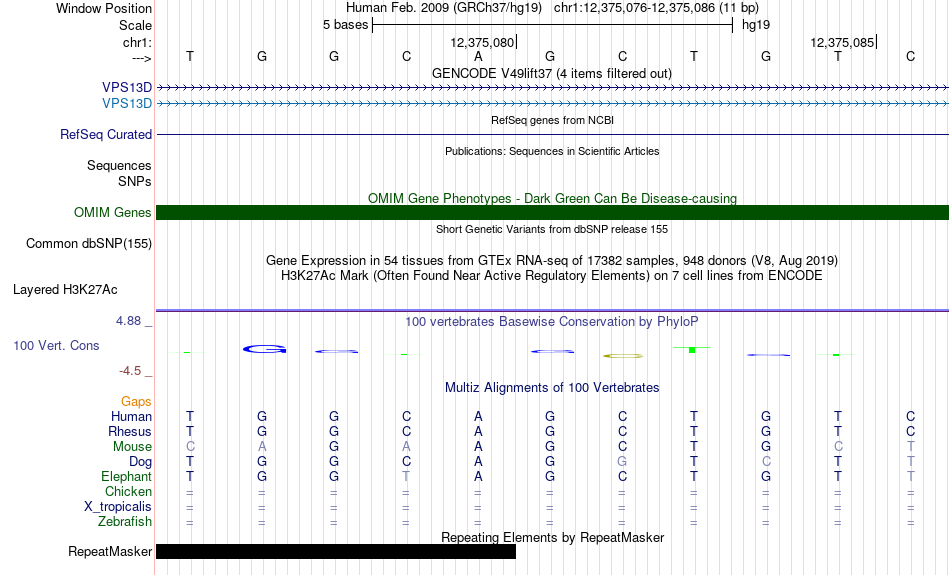Click the green T conservation mark above baseline
Screen dimensions: 950x575
tap(692, 350)
